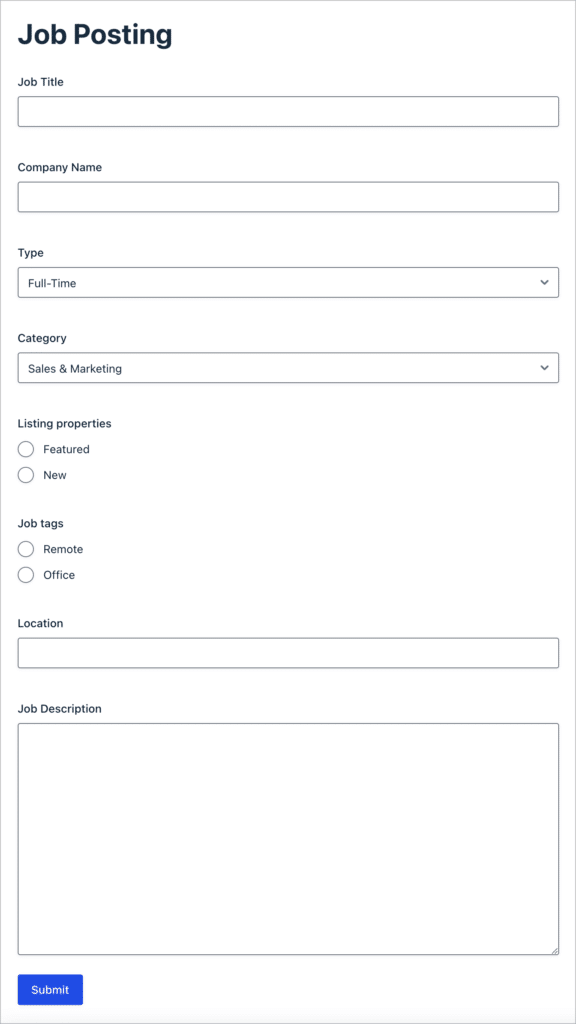Open the Type dropdown showing Full-Time
The image size is (576, 1024).
(288, 283)
